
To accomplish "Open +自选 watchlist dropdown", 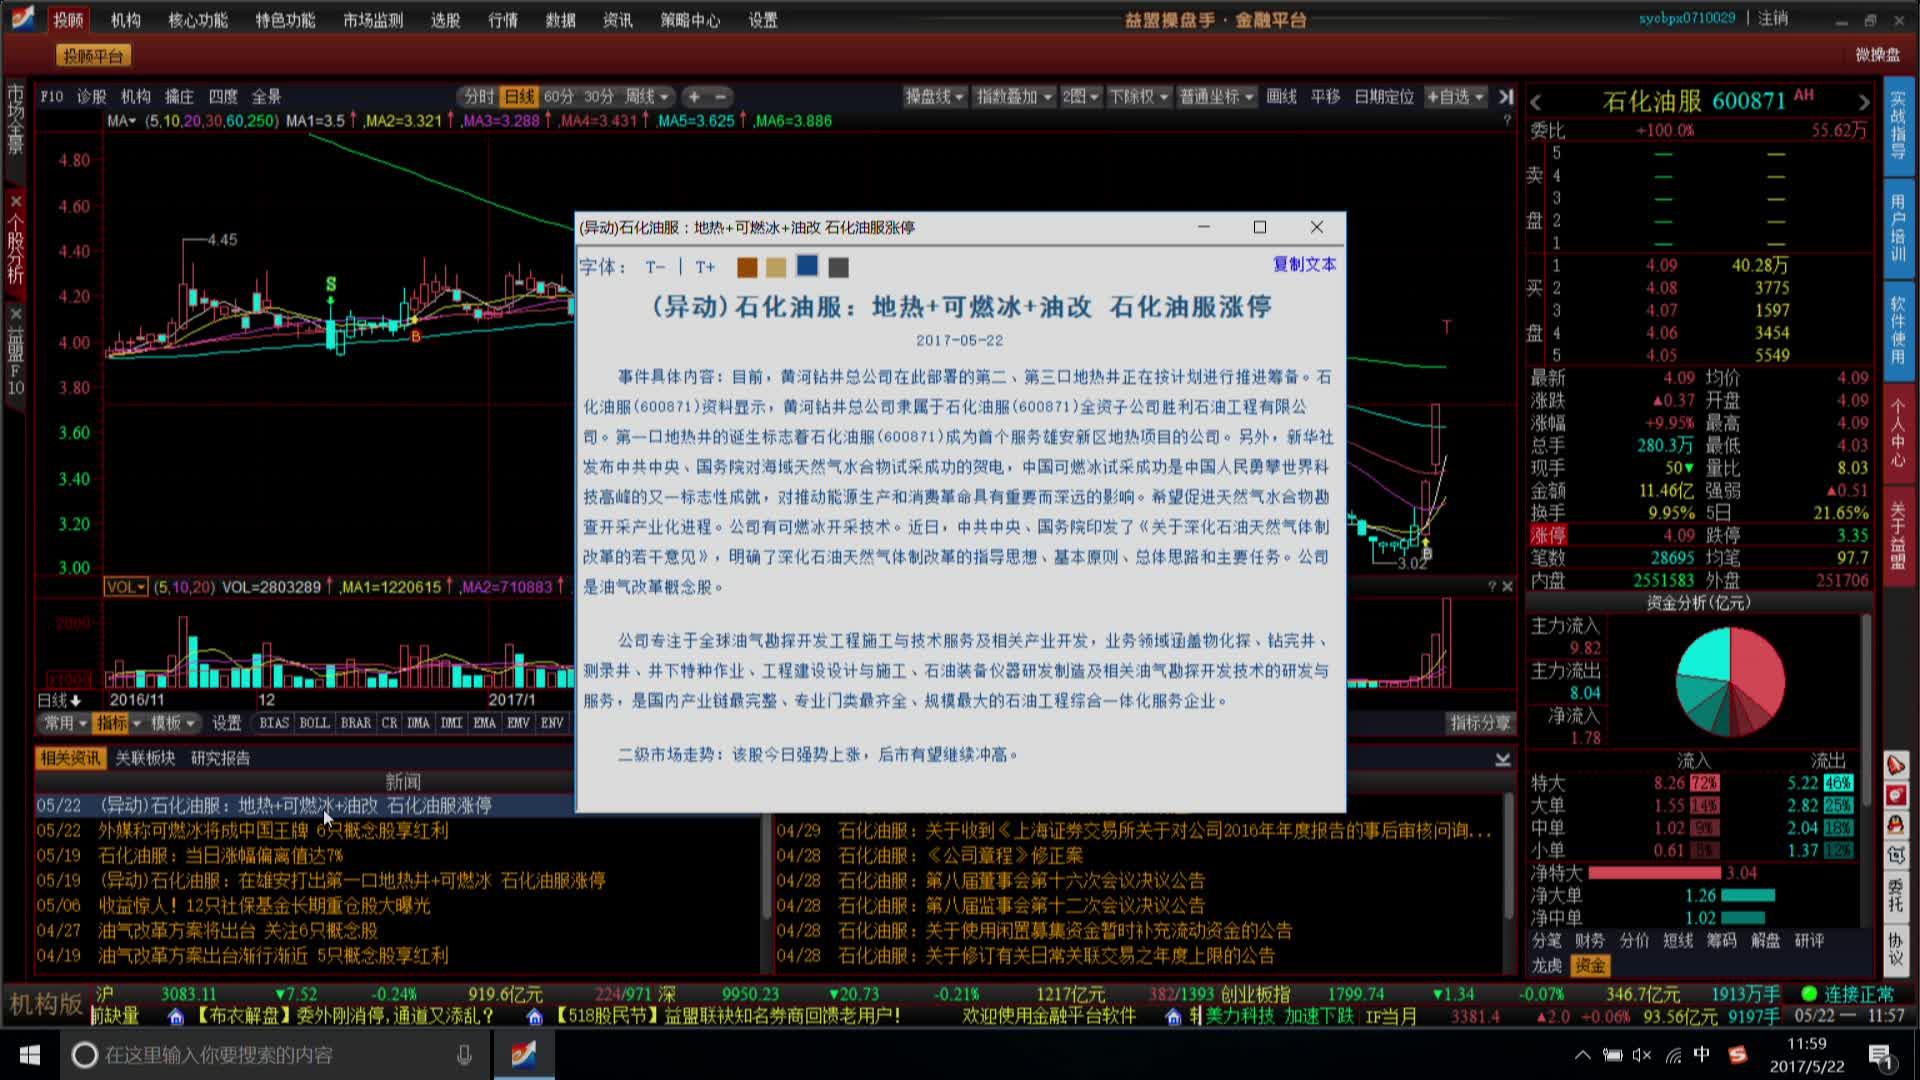I will [x=1455, y=97].
